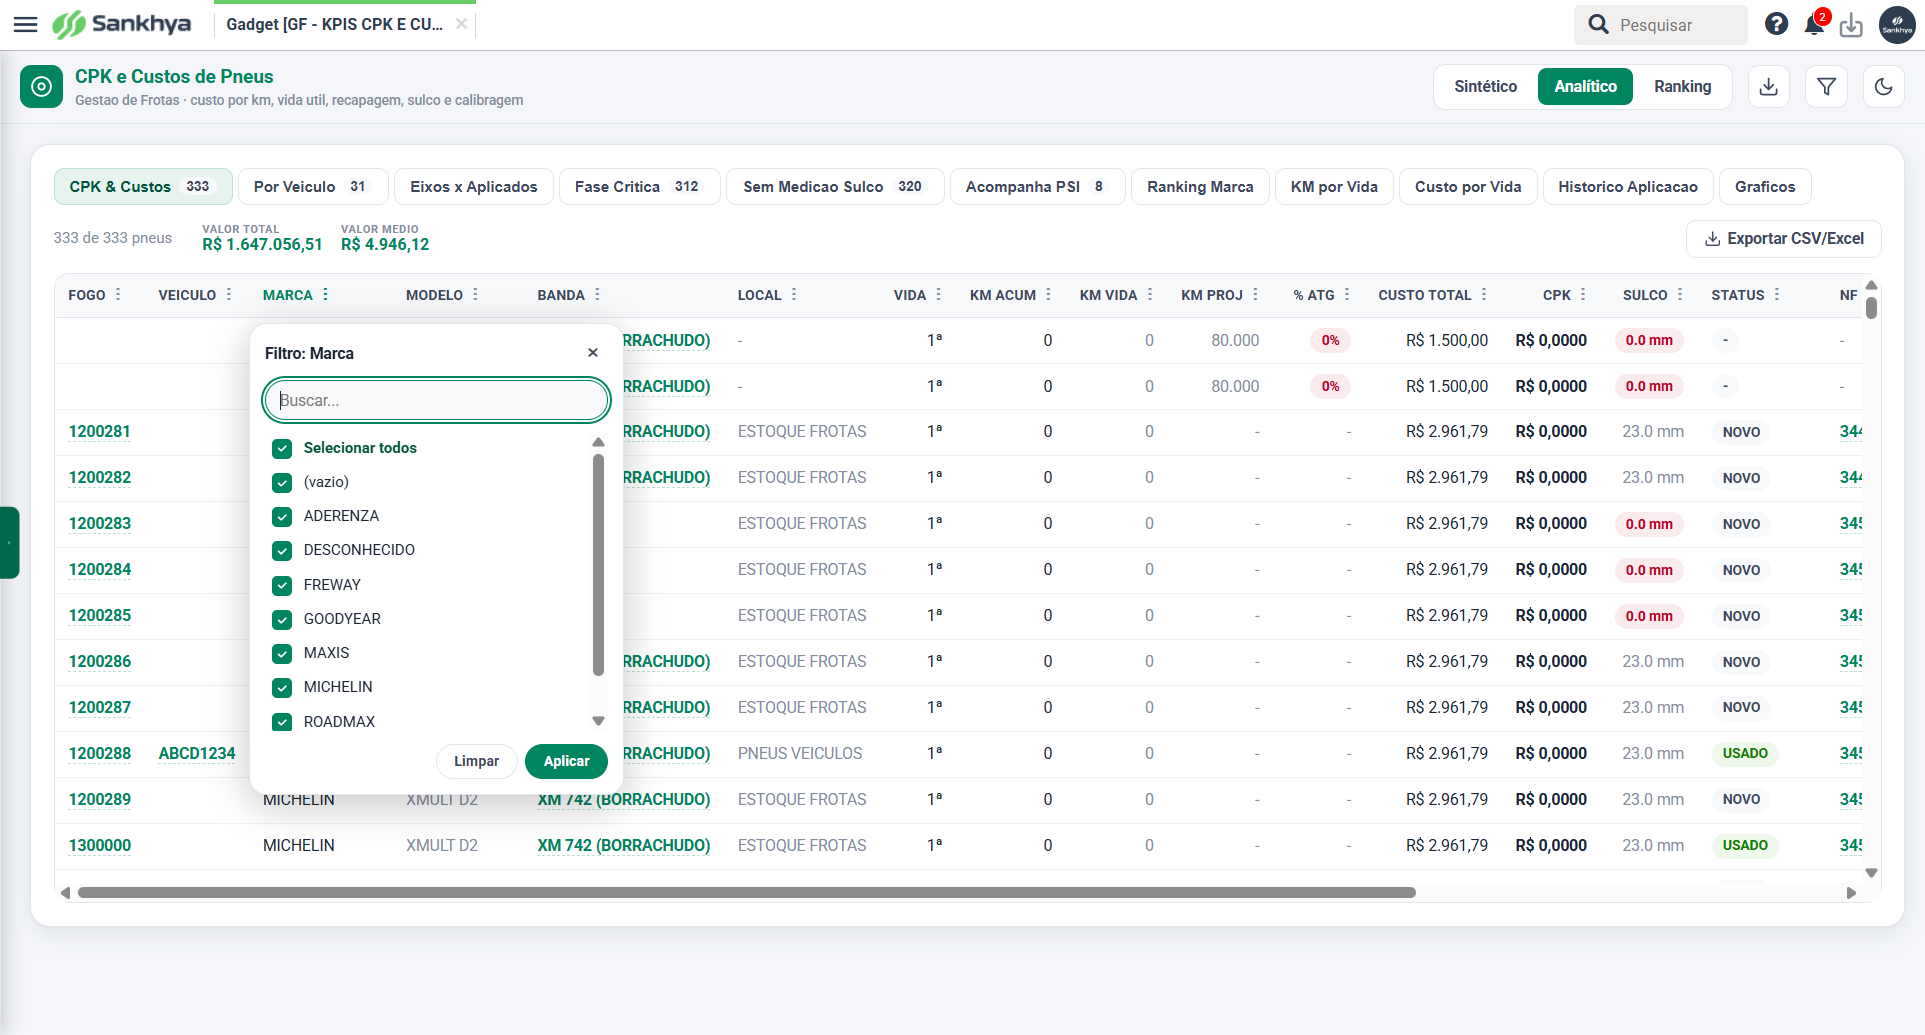Open the notifications bell

pyautogui.click(x=1814, y=24)
